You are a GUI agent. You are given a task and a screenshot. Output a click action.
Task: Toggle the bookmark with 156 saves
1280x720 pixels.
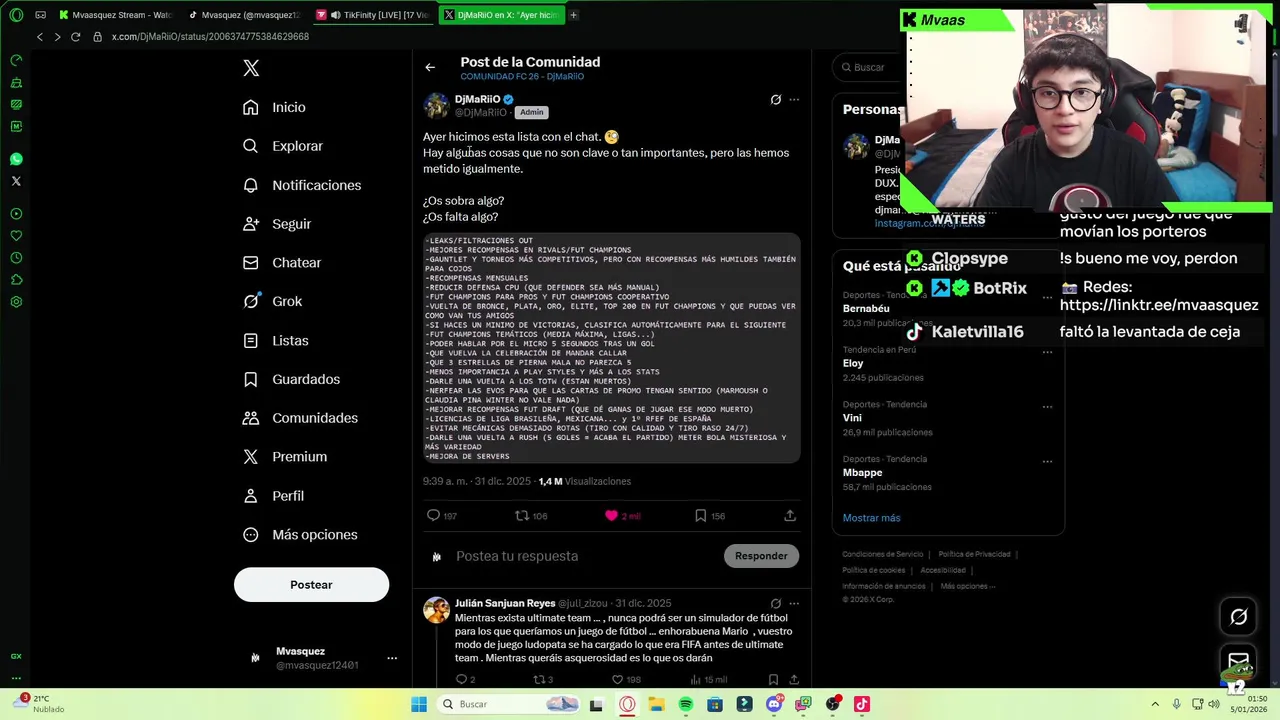pyautogui.click(x=700, y=516)
